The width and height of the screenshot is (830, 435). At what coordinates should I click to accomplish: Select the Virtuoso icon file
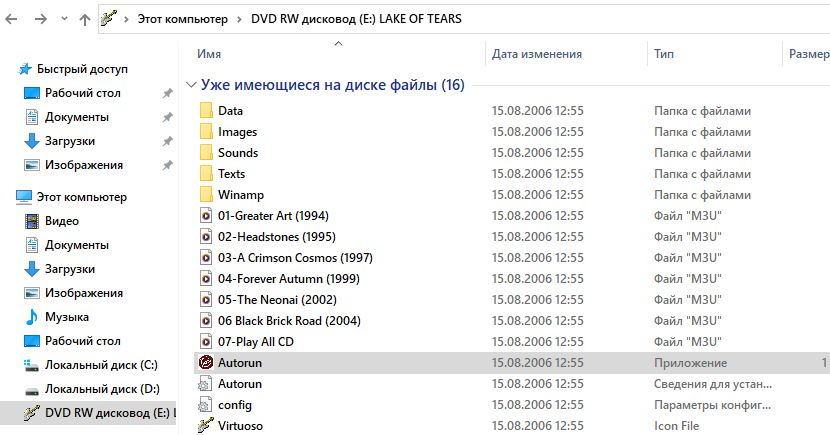(205, 425)
